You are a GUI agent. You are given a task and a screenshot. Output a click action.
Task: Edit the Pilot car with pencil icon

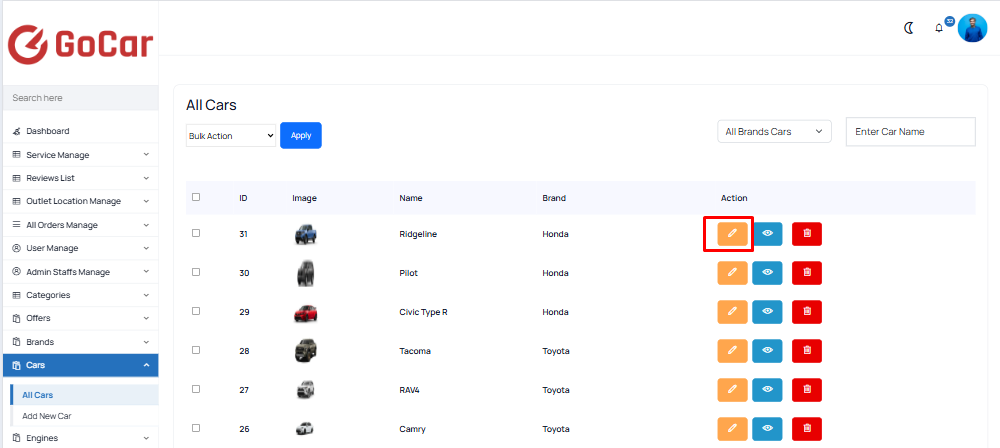[x=732, y=273]
